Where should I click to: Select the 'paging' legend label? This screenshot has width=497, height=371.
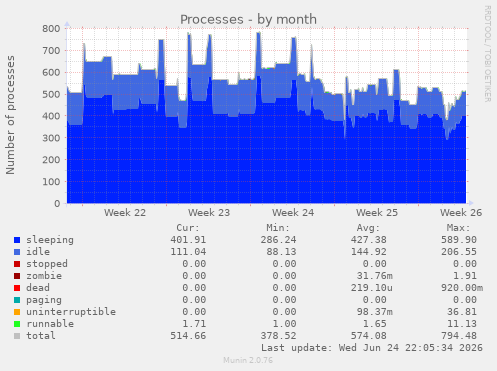[44, 300]
